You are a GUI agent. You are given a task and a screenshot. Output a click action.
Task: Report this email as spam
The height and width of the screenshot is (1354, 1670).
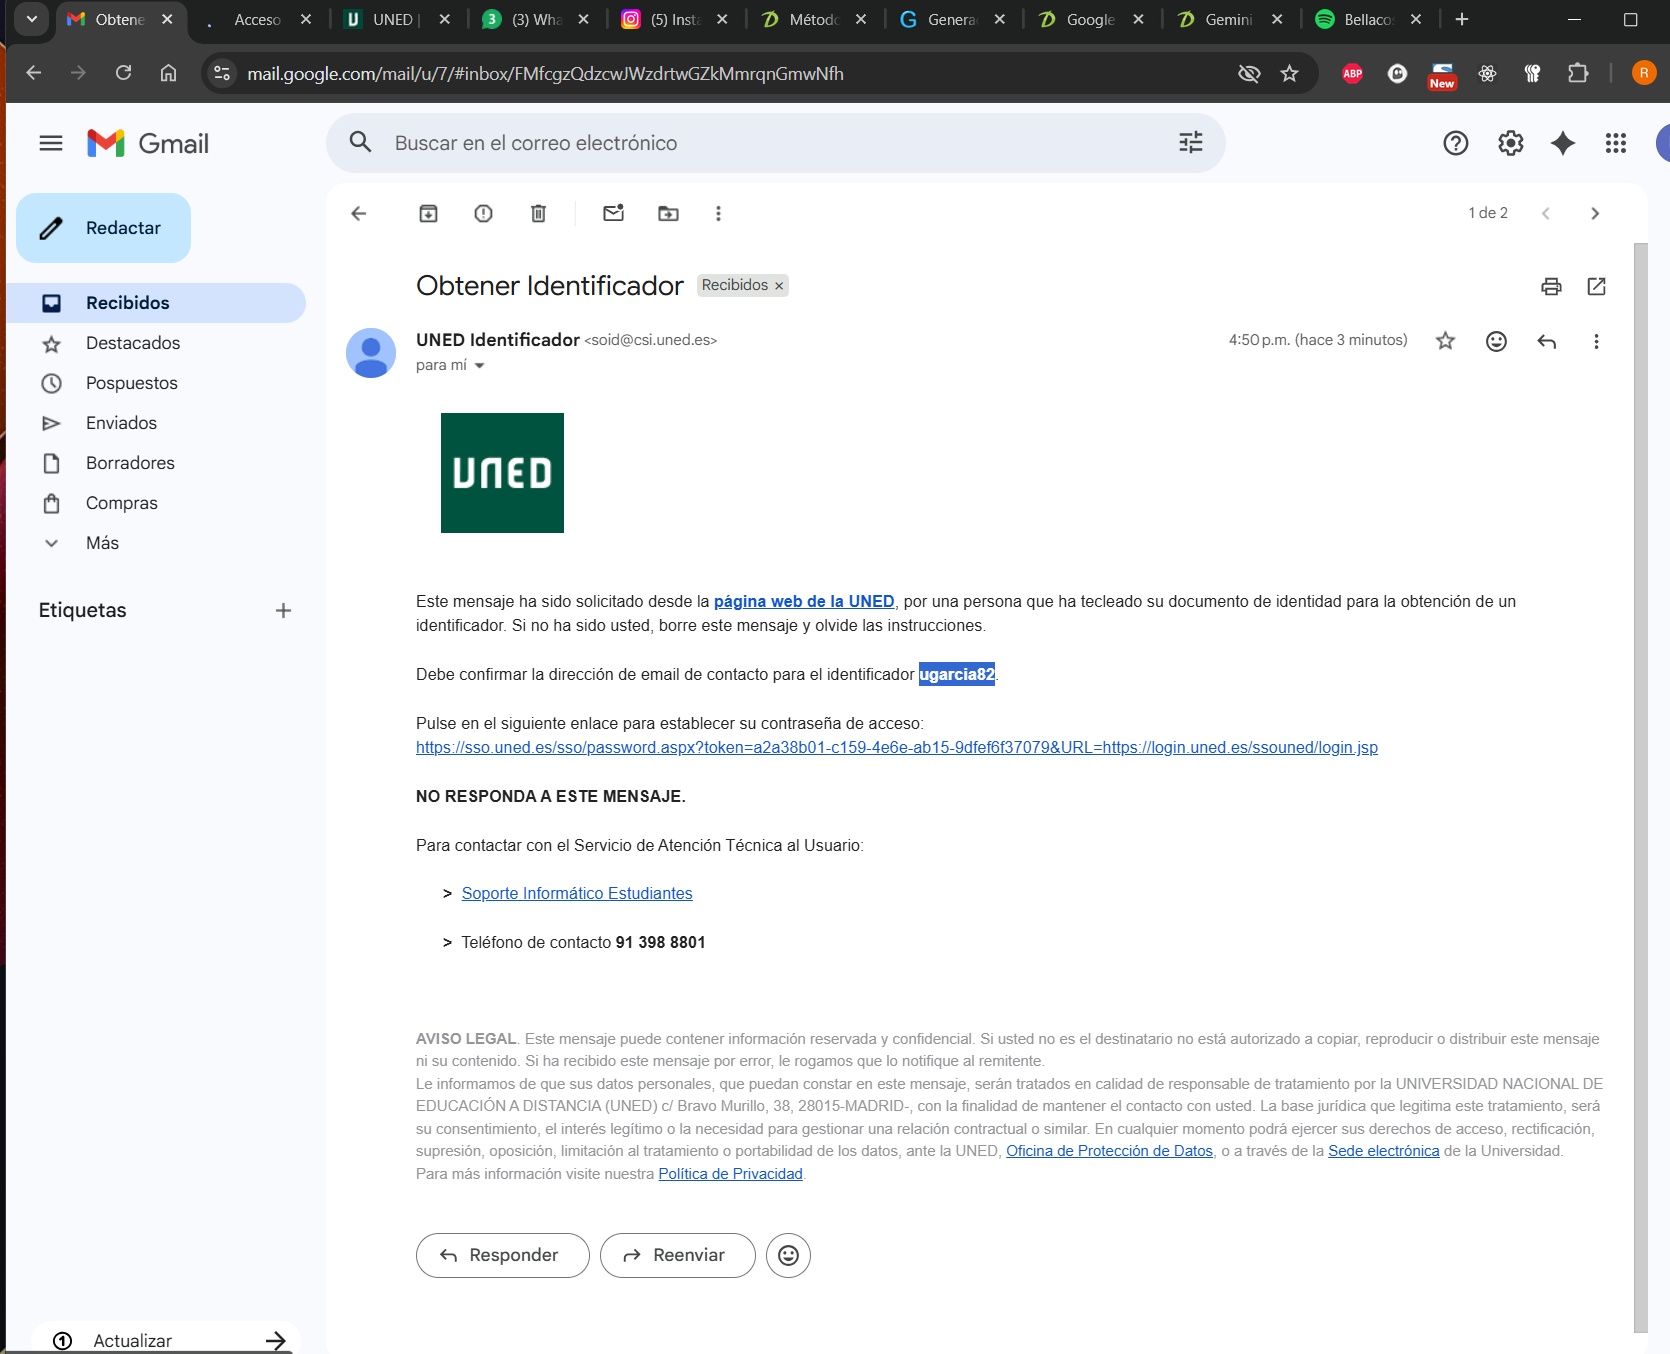coord(483,213)
